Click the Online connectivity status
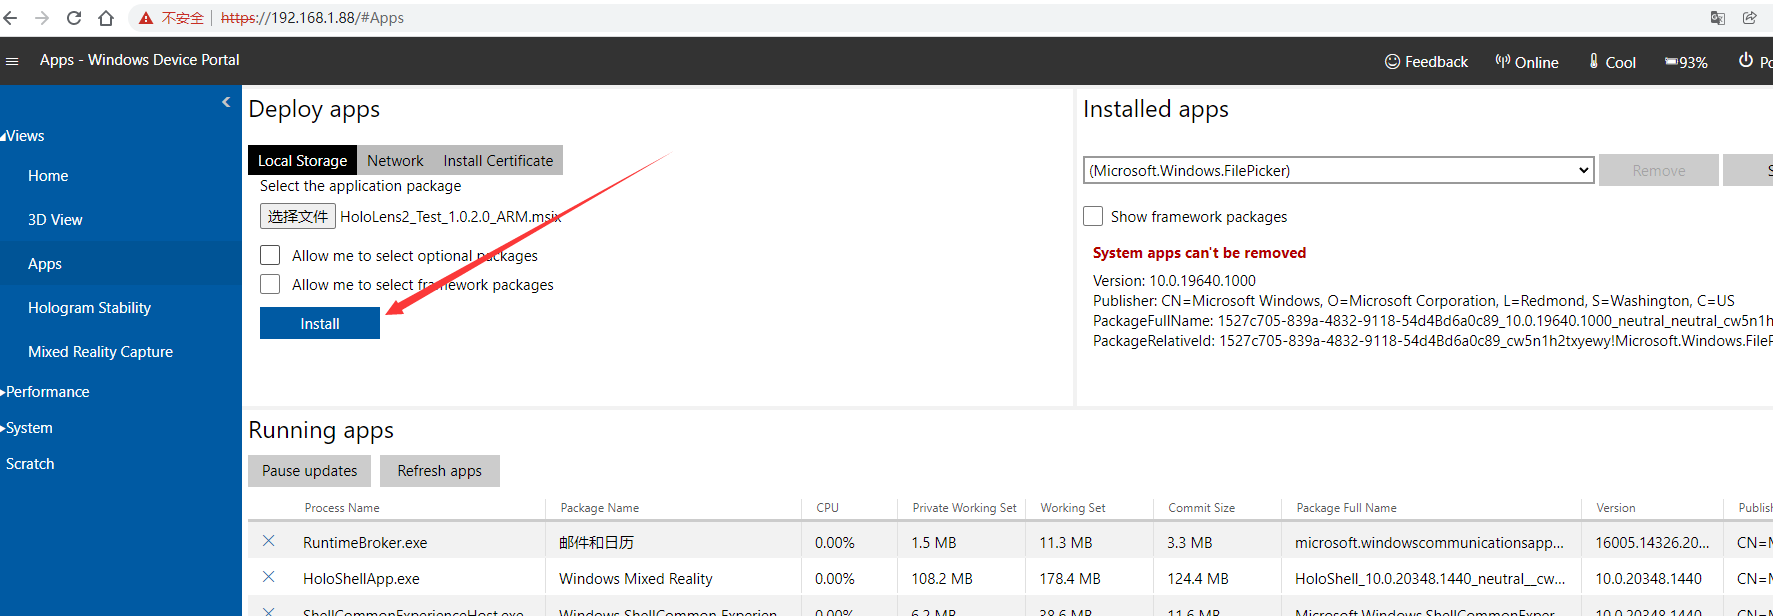The image size is (1773, 616). pos(1527,62)
